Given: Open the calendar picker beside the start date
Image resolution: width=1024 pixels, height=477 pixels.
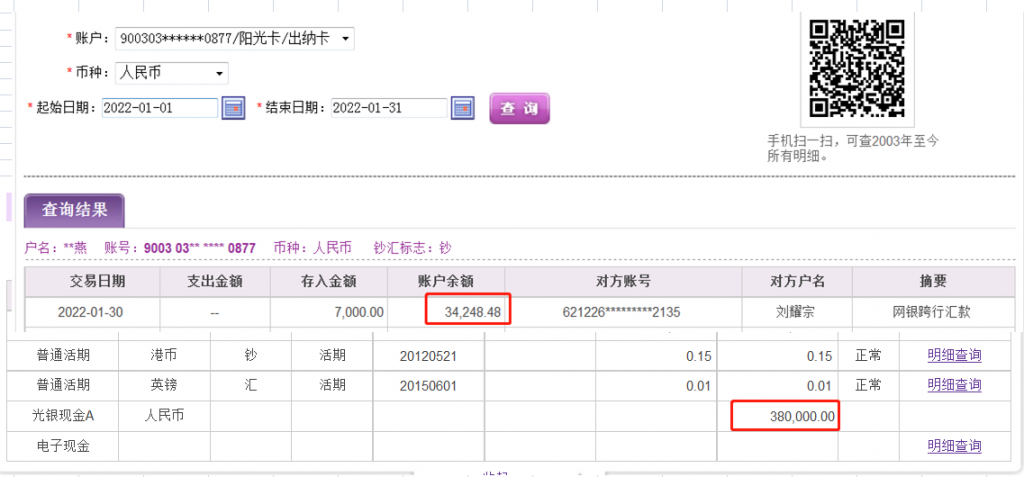Looking at the screenshot, I should [233, 108].
